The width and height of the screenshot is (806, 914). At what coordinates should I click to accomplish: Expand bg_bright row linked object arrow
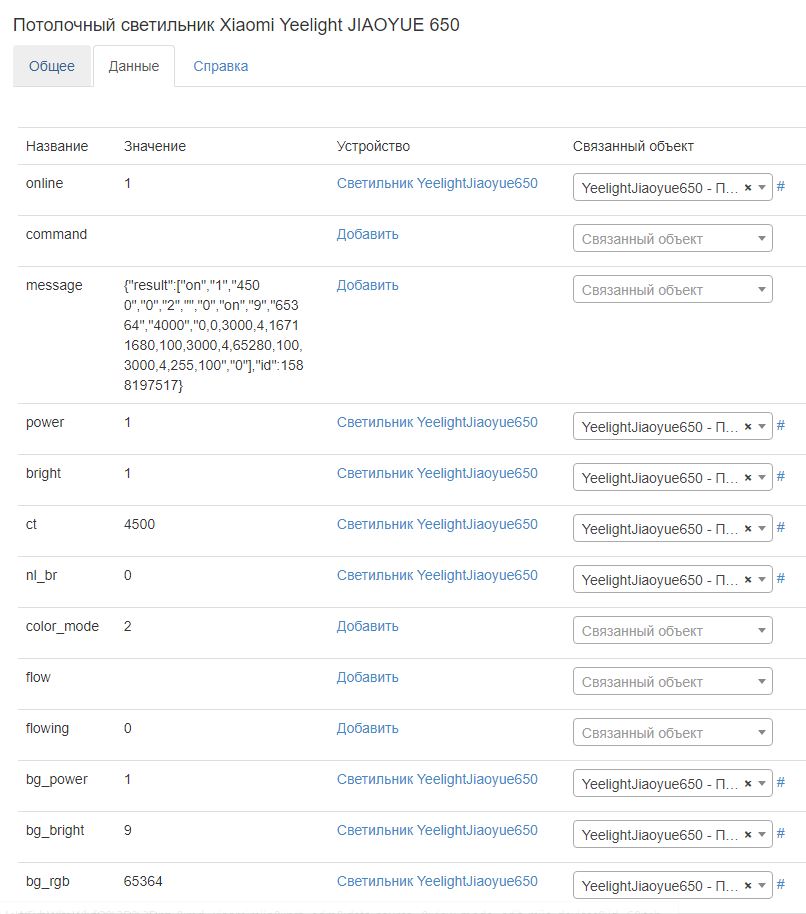[x=762, y=835]
